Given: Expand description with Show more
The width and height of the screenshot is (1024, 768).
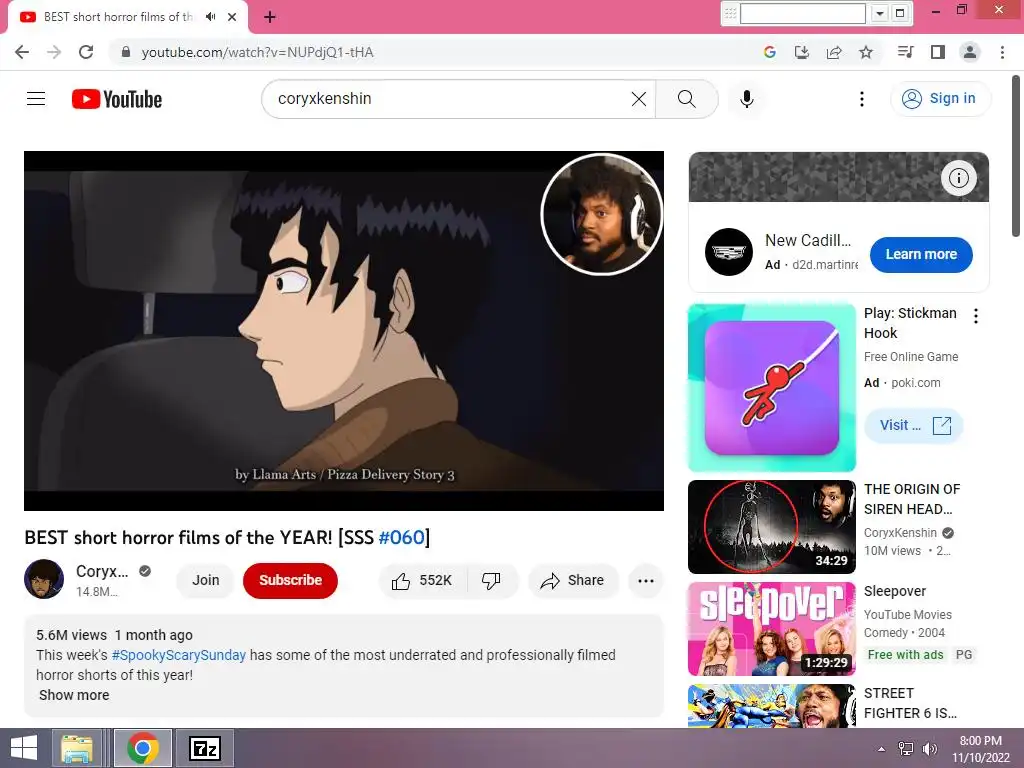Looking at the screenshot, I should point(74,695).
